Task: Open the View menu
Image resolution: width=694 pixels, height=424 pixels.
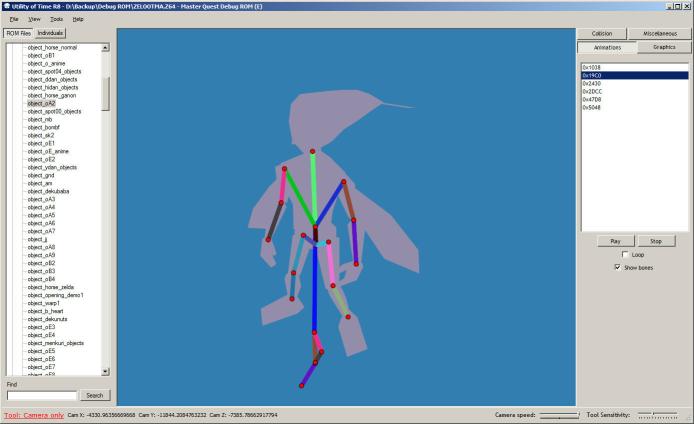Action: 34,19
